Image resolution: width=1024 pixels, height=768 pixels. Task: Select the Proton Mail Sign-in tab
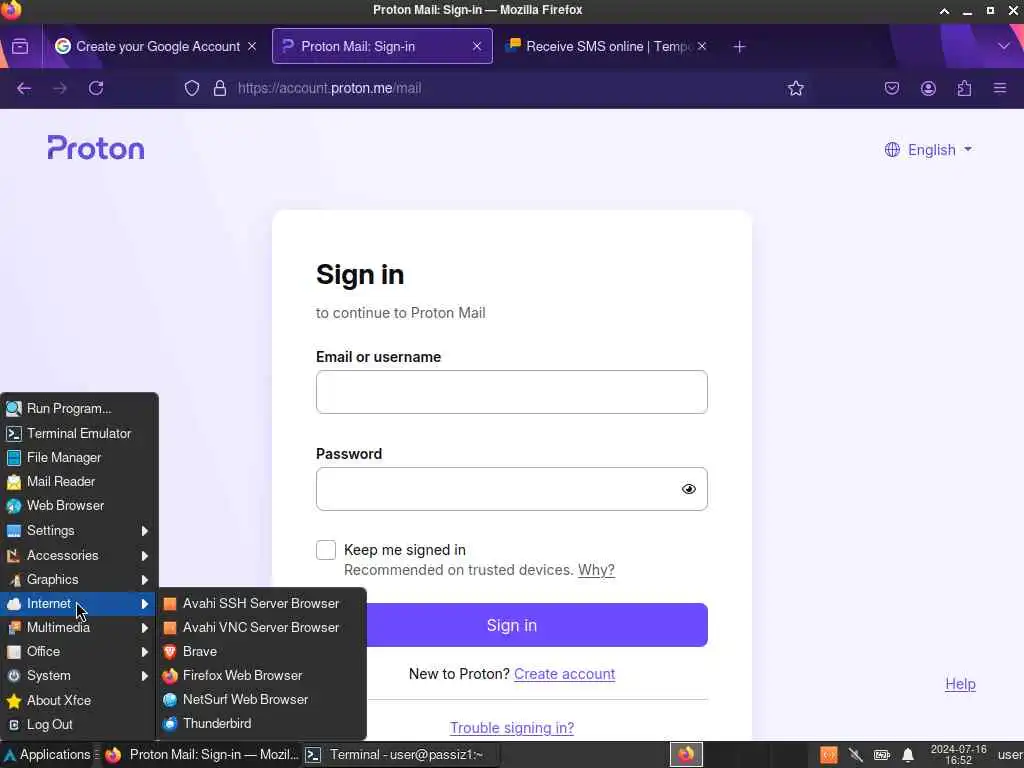382,46
